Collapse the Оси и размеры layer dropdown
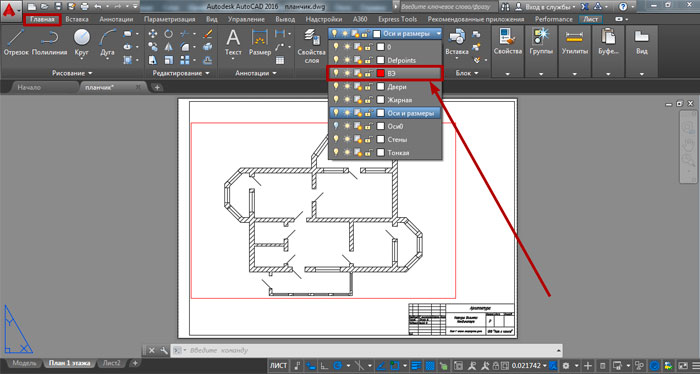Screen dimensions: 700x374 [438, 33]
